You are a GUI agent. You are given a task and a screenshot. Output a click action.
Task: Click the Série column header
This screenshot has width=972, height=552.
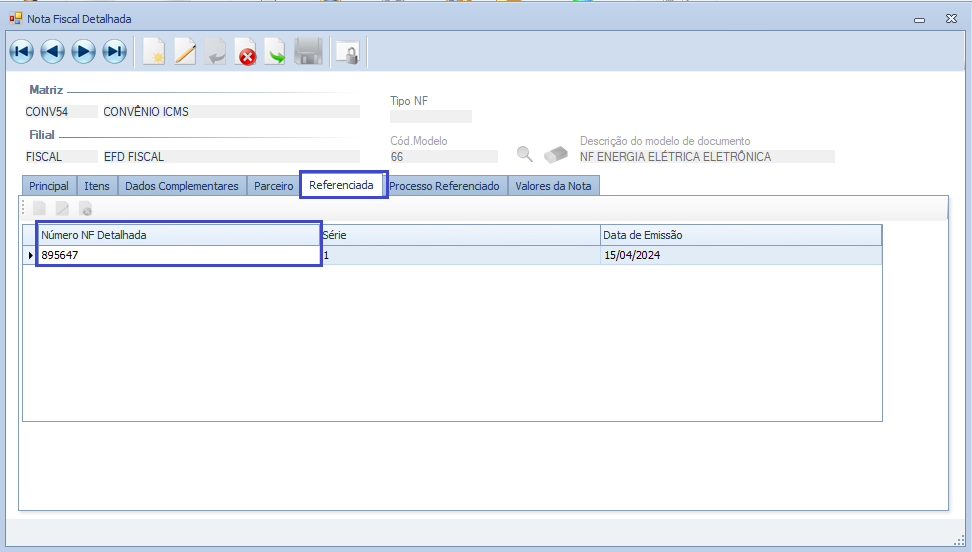pos(460,235)
